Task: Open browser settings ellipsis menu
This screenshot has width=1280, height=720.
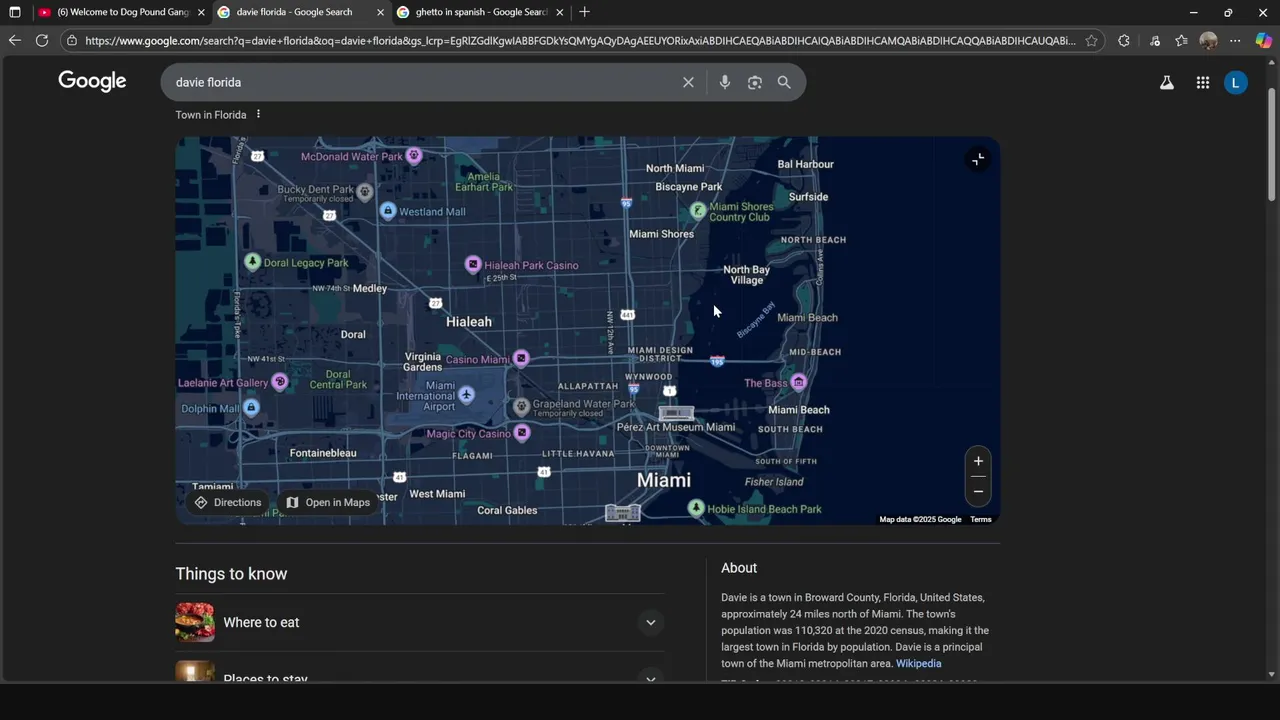Action: pyautogui.click(x=1235, y=41)
